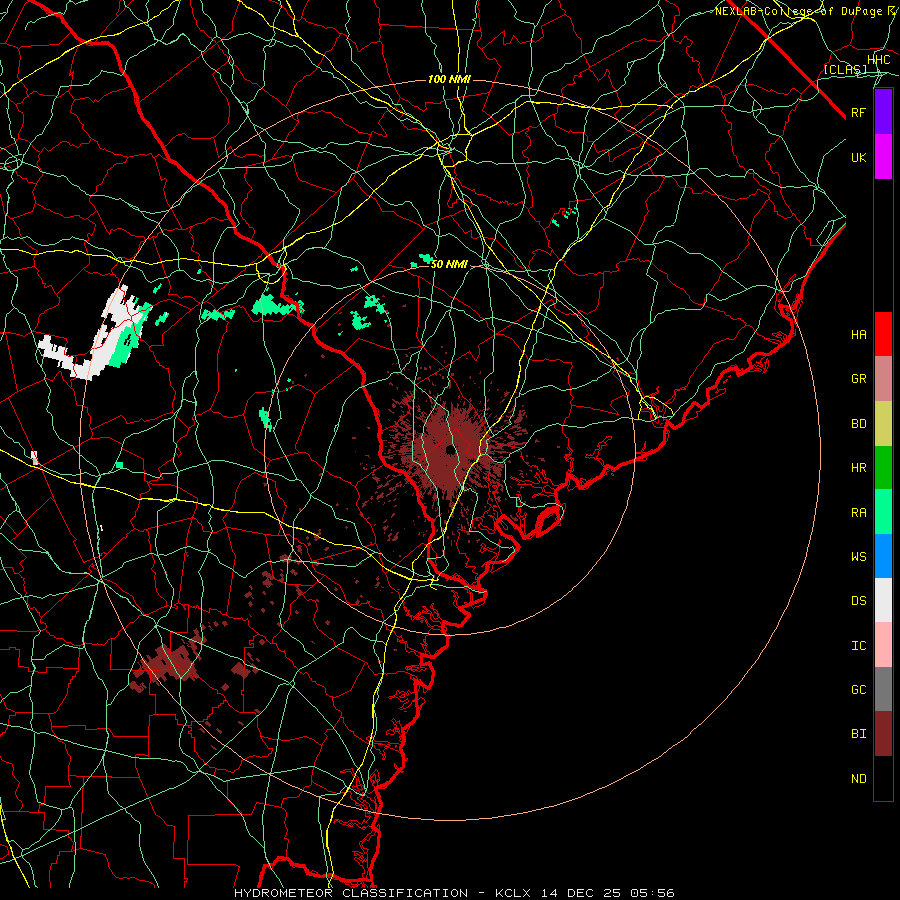
Task: Click the IC legend label
Action: (858, 646)
